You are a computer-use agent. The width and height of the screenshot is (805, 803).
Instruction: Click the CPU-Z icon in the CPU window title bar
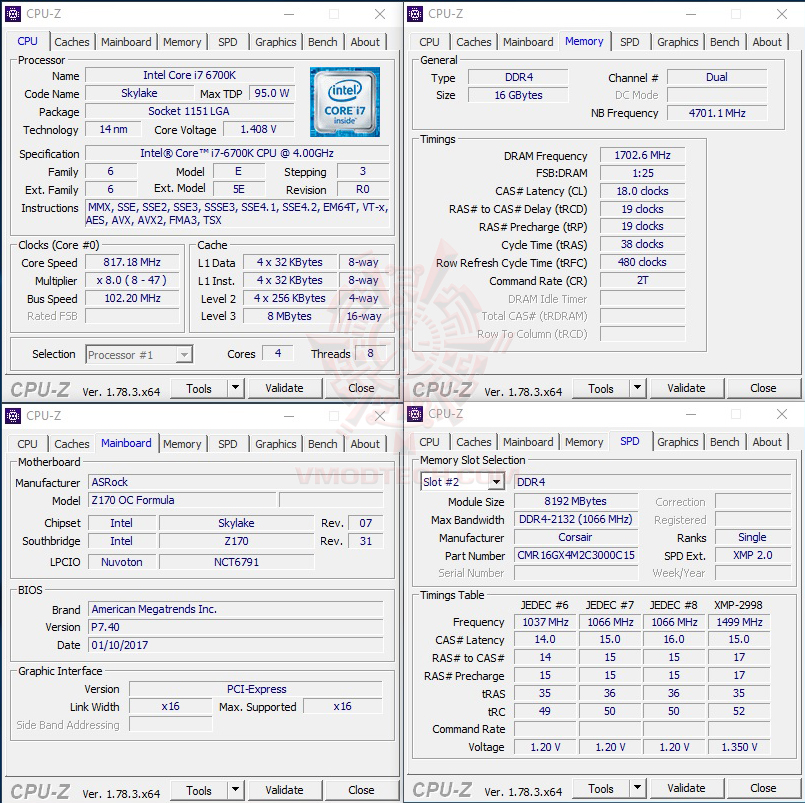click(x=12, y=13)
